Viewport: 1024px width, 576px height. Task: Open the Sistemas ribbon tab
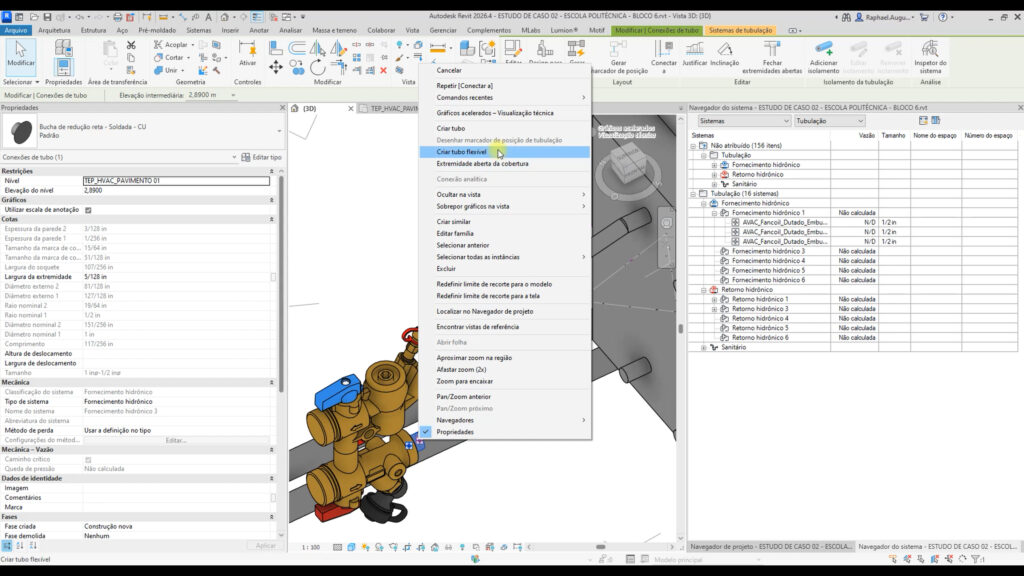tap(199, 30)
